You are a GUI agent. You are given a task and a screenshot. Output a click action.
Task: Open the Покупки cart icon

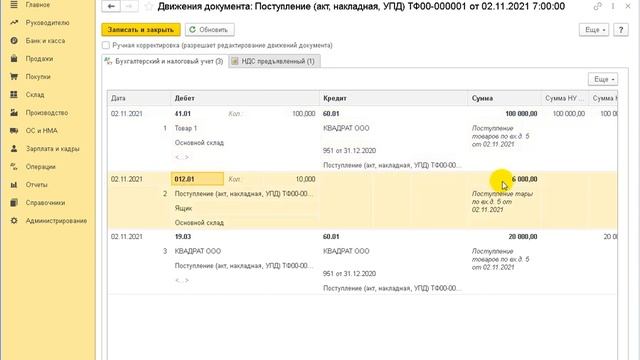[14, 77]
